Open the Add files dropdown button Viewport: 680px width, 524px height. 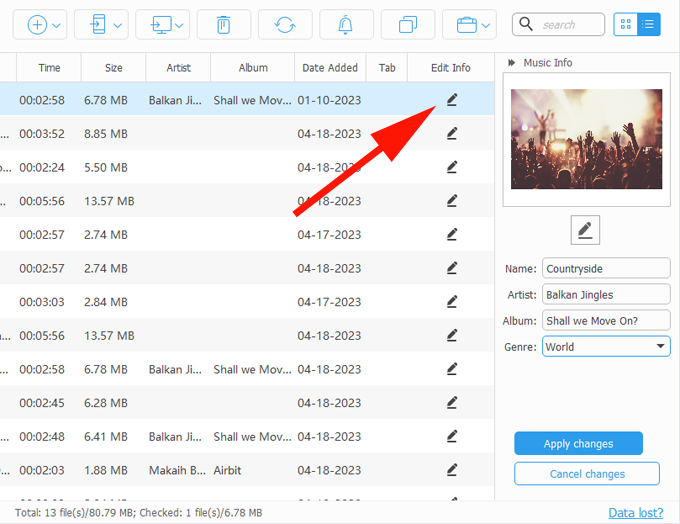(x=43, y=24)
